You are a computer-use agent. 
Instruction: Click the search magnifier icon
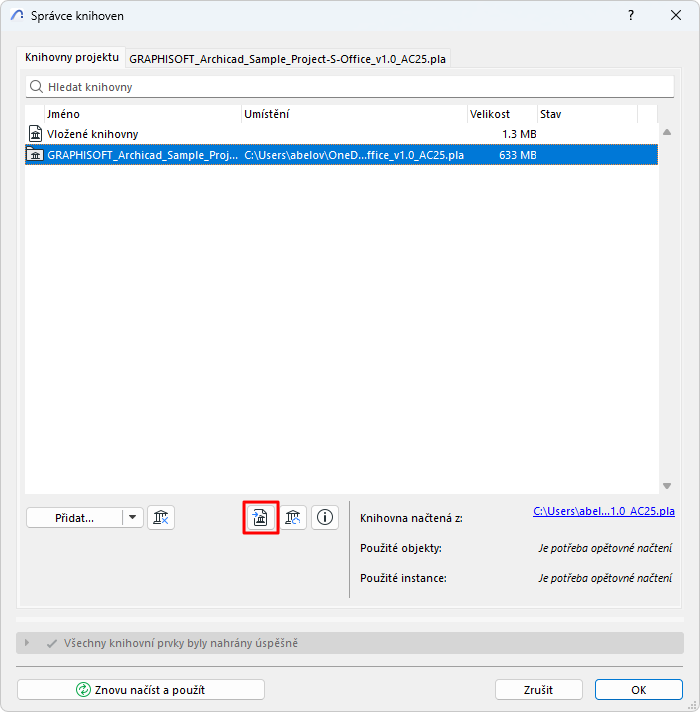point(36,87)
